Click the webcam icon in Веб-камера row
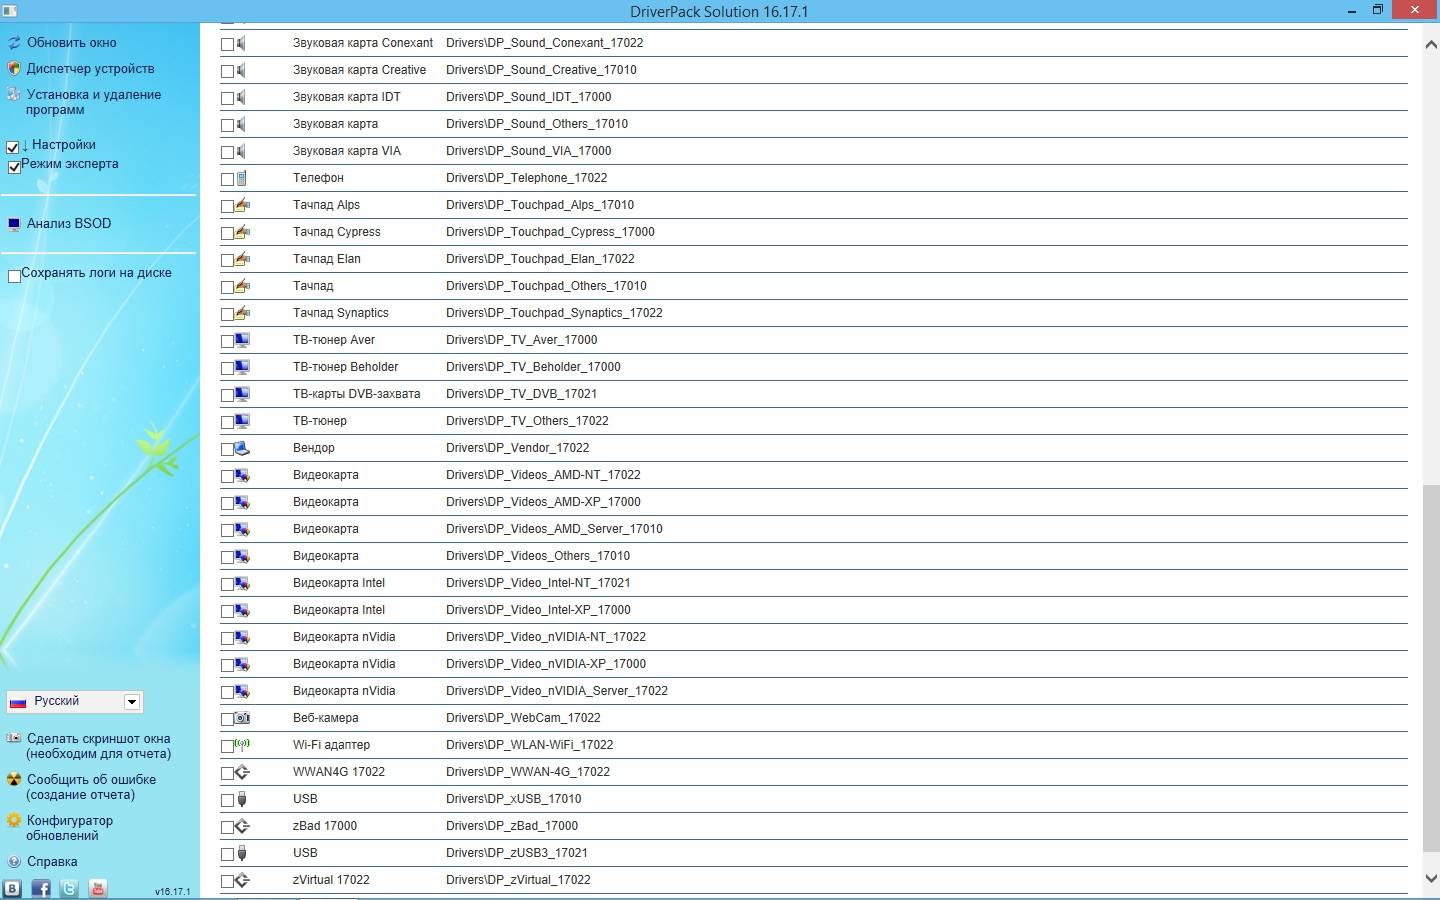The width and height of the screenshot is (1440, 900). [242, 718]
